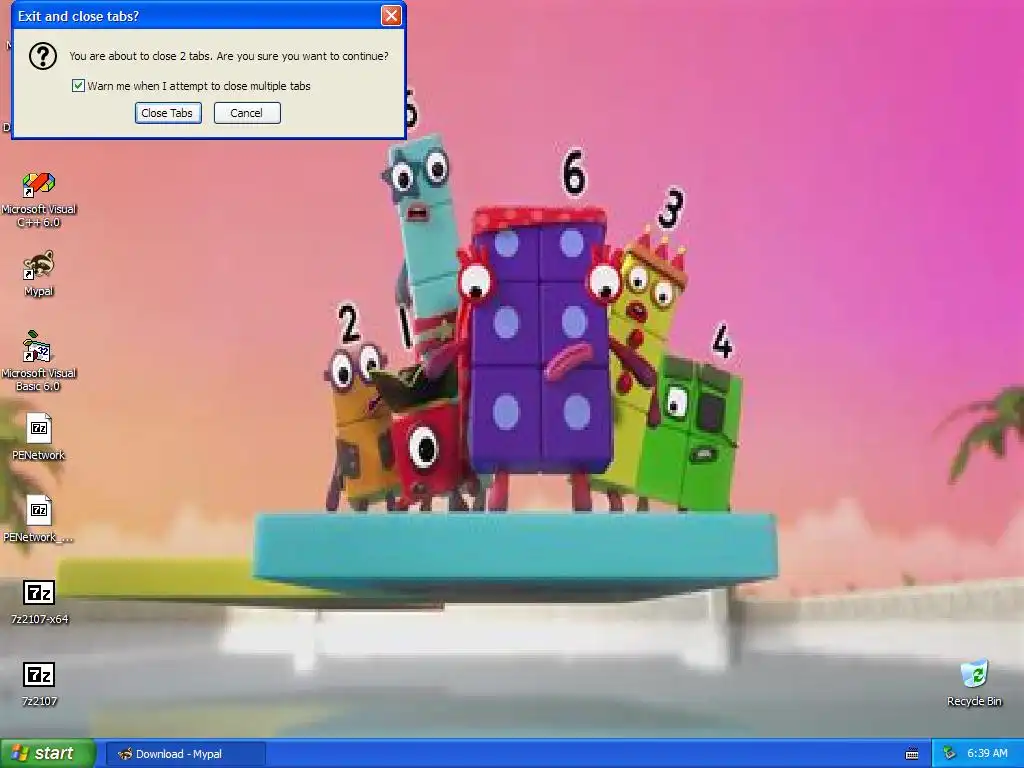Image resolution: width=1024 pixels, height=768 pixels.
Task: Switch to Download - Mypal taskbar window
Action: [185, 754]
